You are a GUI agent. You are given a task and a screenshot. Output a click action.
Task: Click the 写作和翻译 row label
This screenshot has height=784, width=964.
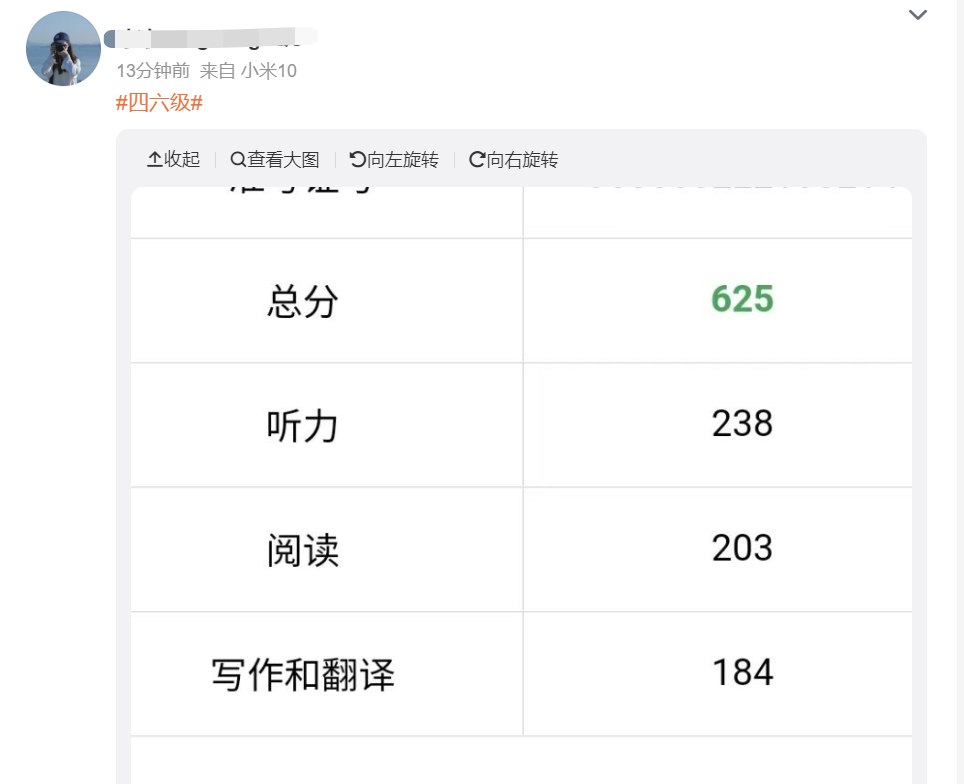coord(302,674)
